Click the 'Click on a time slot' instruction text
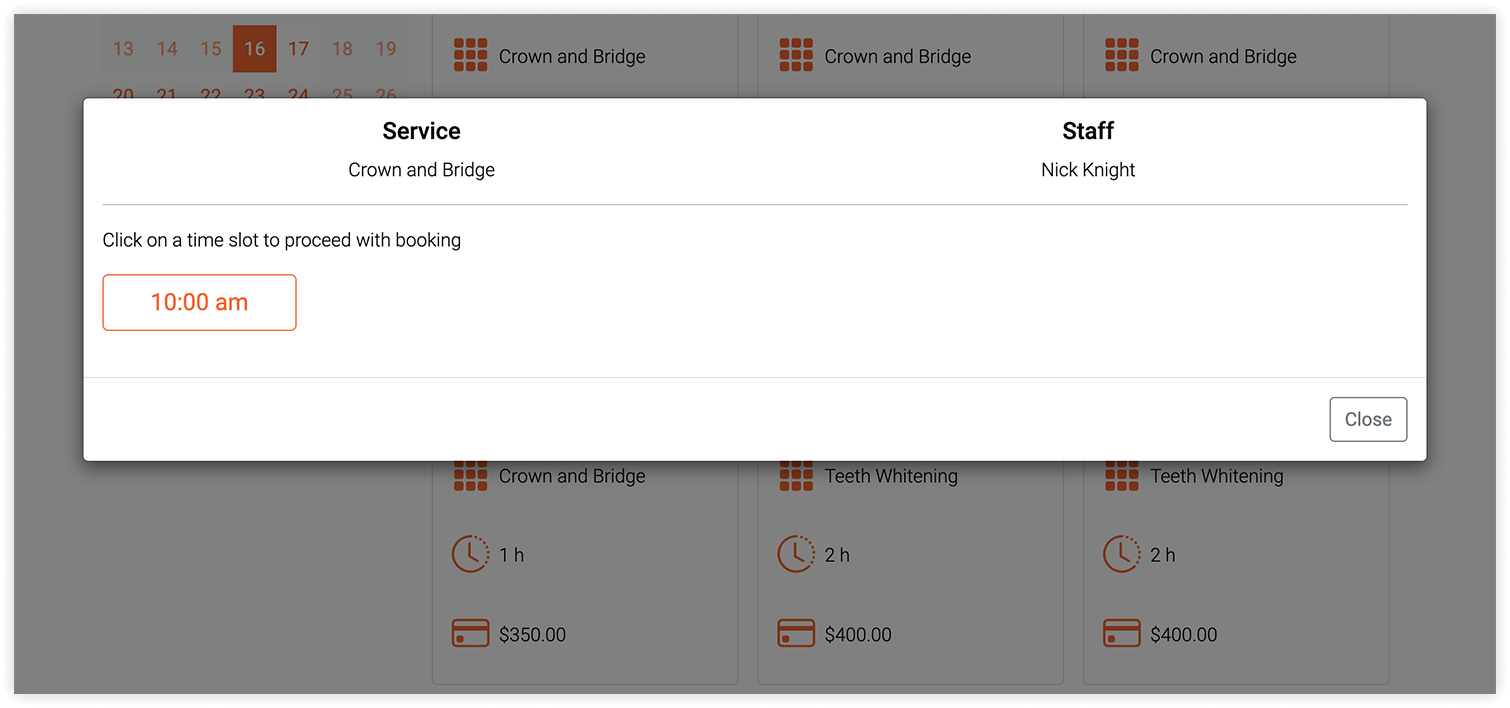 pos(282,240)
